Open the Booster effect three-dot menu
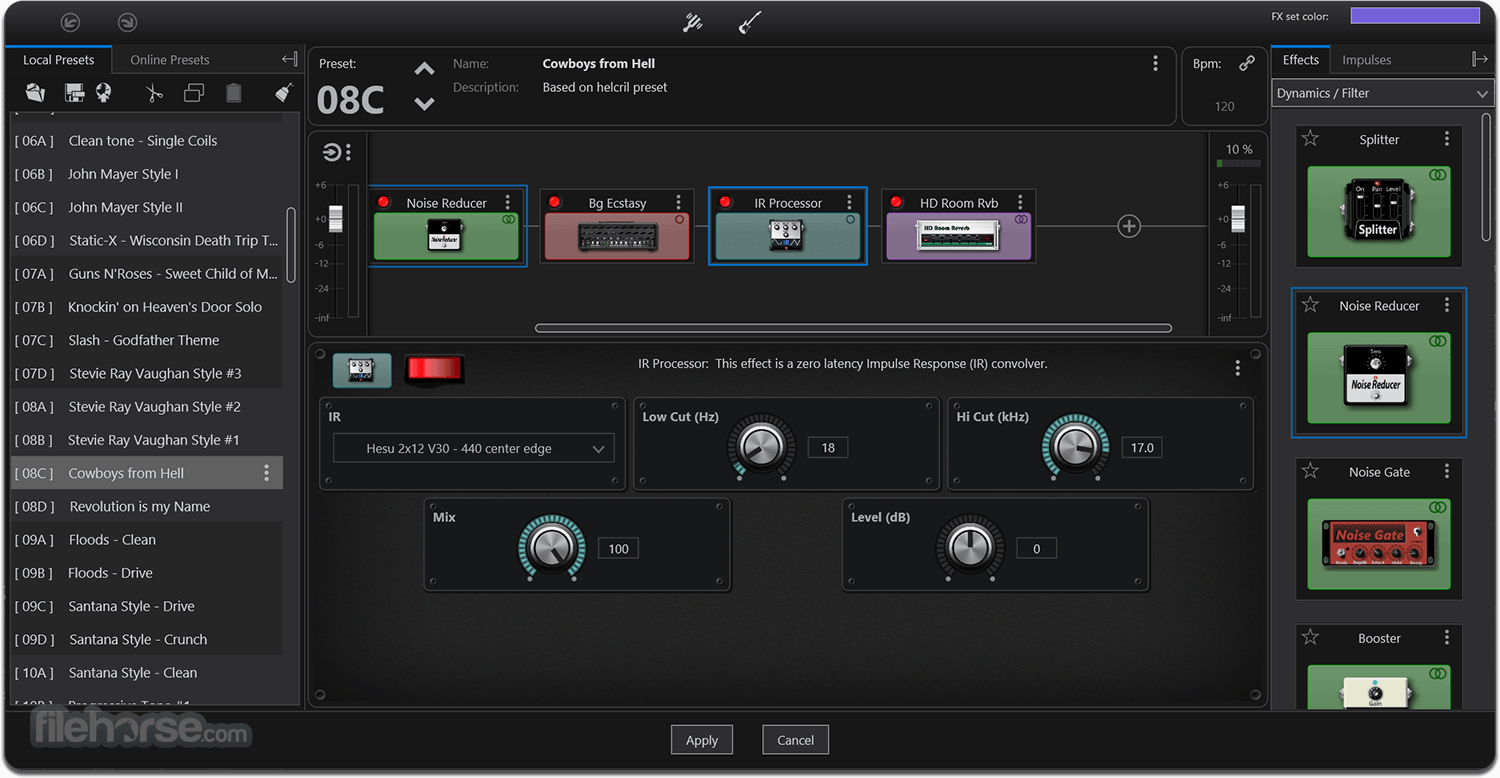Image resolution: width=1500 pixels, height=778 pixels. tap(1447, 637)
